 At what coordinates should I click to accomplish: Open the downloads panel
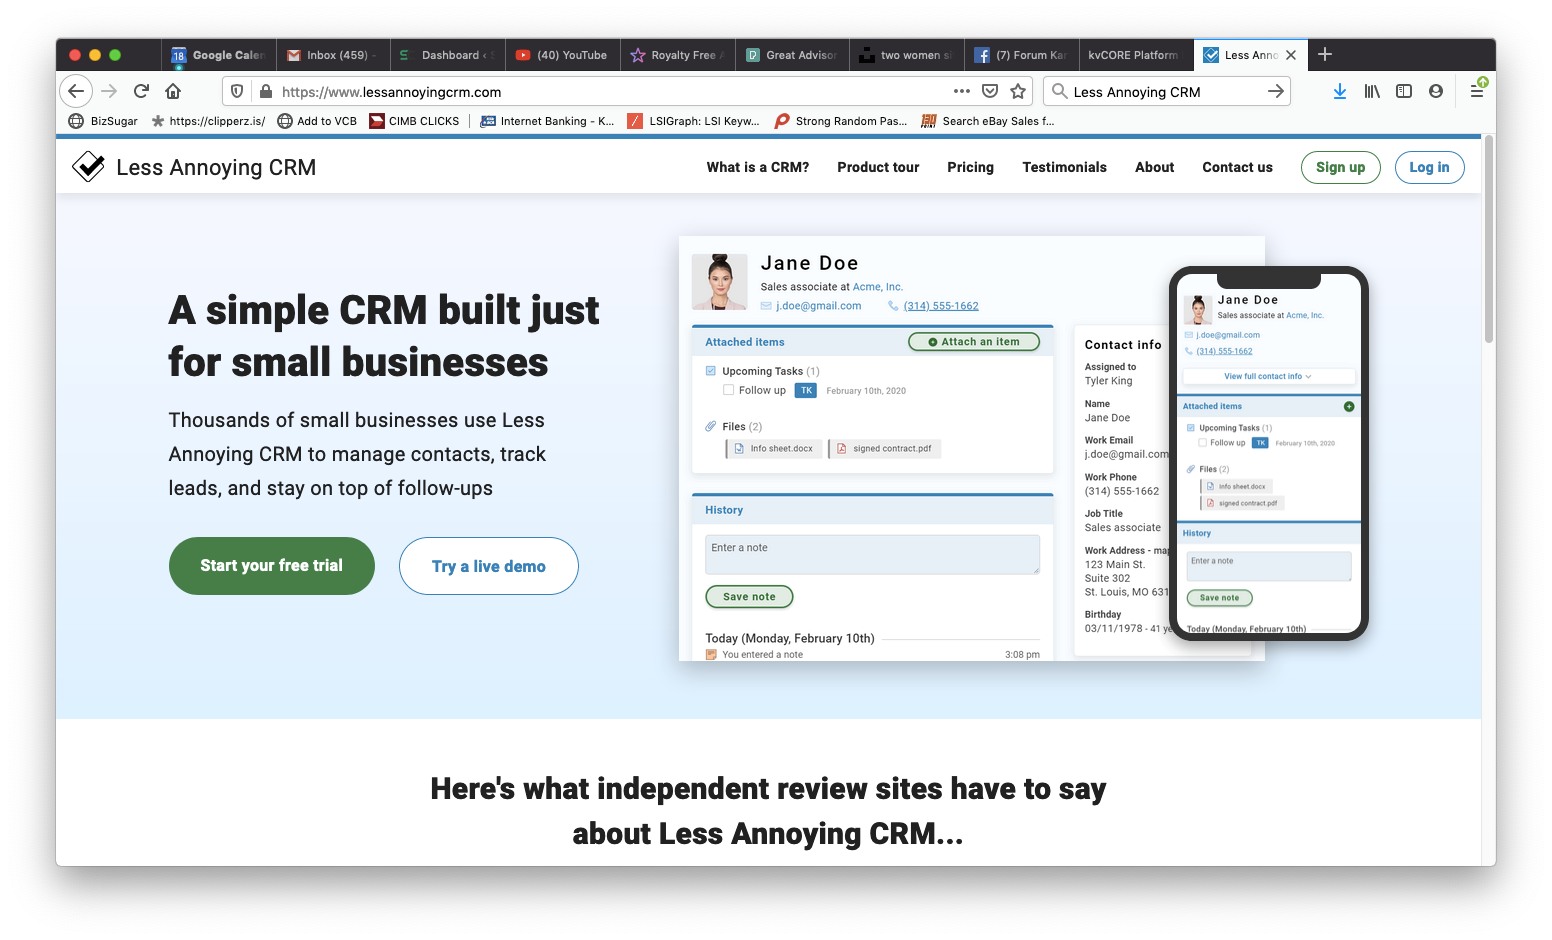click(1340, 91)
